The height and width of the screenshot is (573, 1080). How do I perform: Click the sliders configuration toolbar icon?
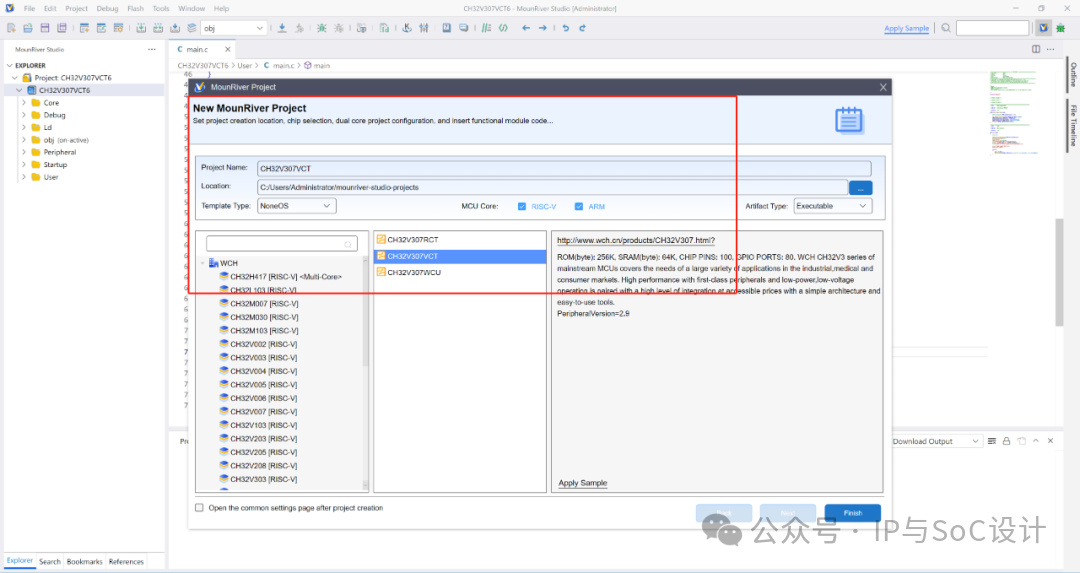pyautogui.click(x=424, y=28)
